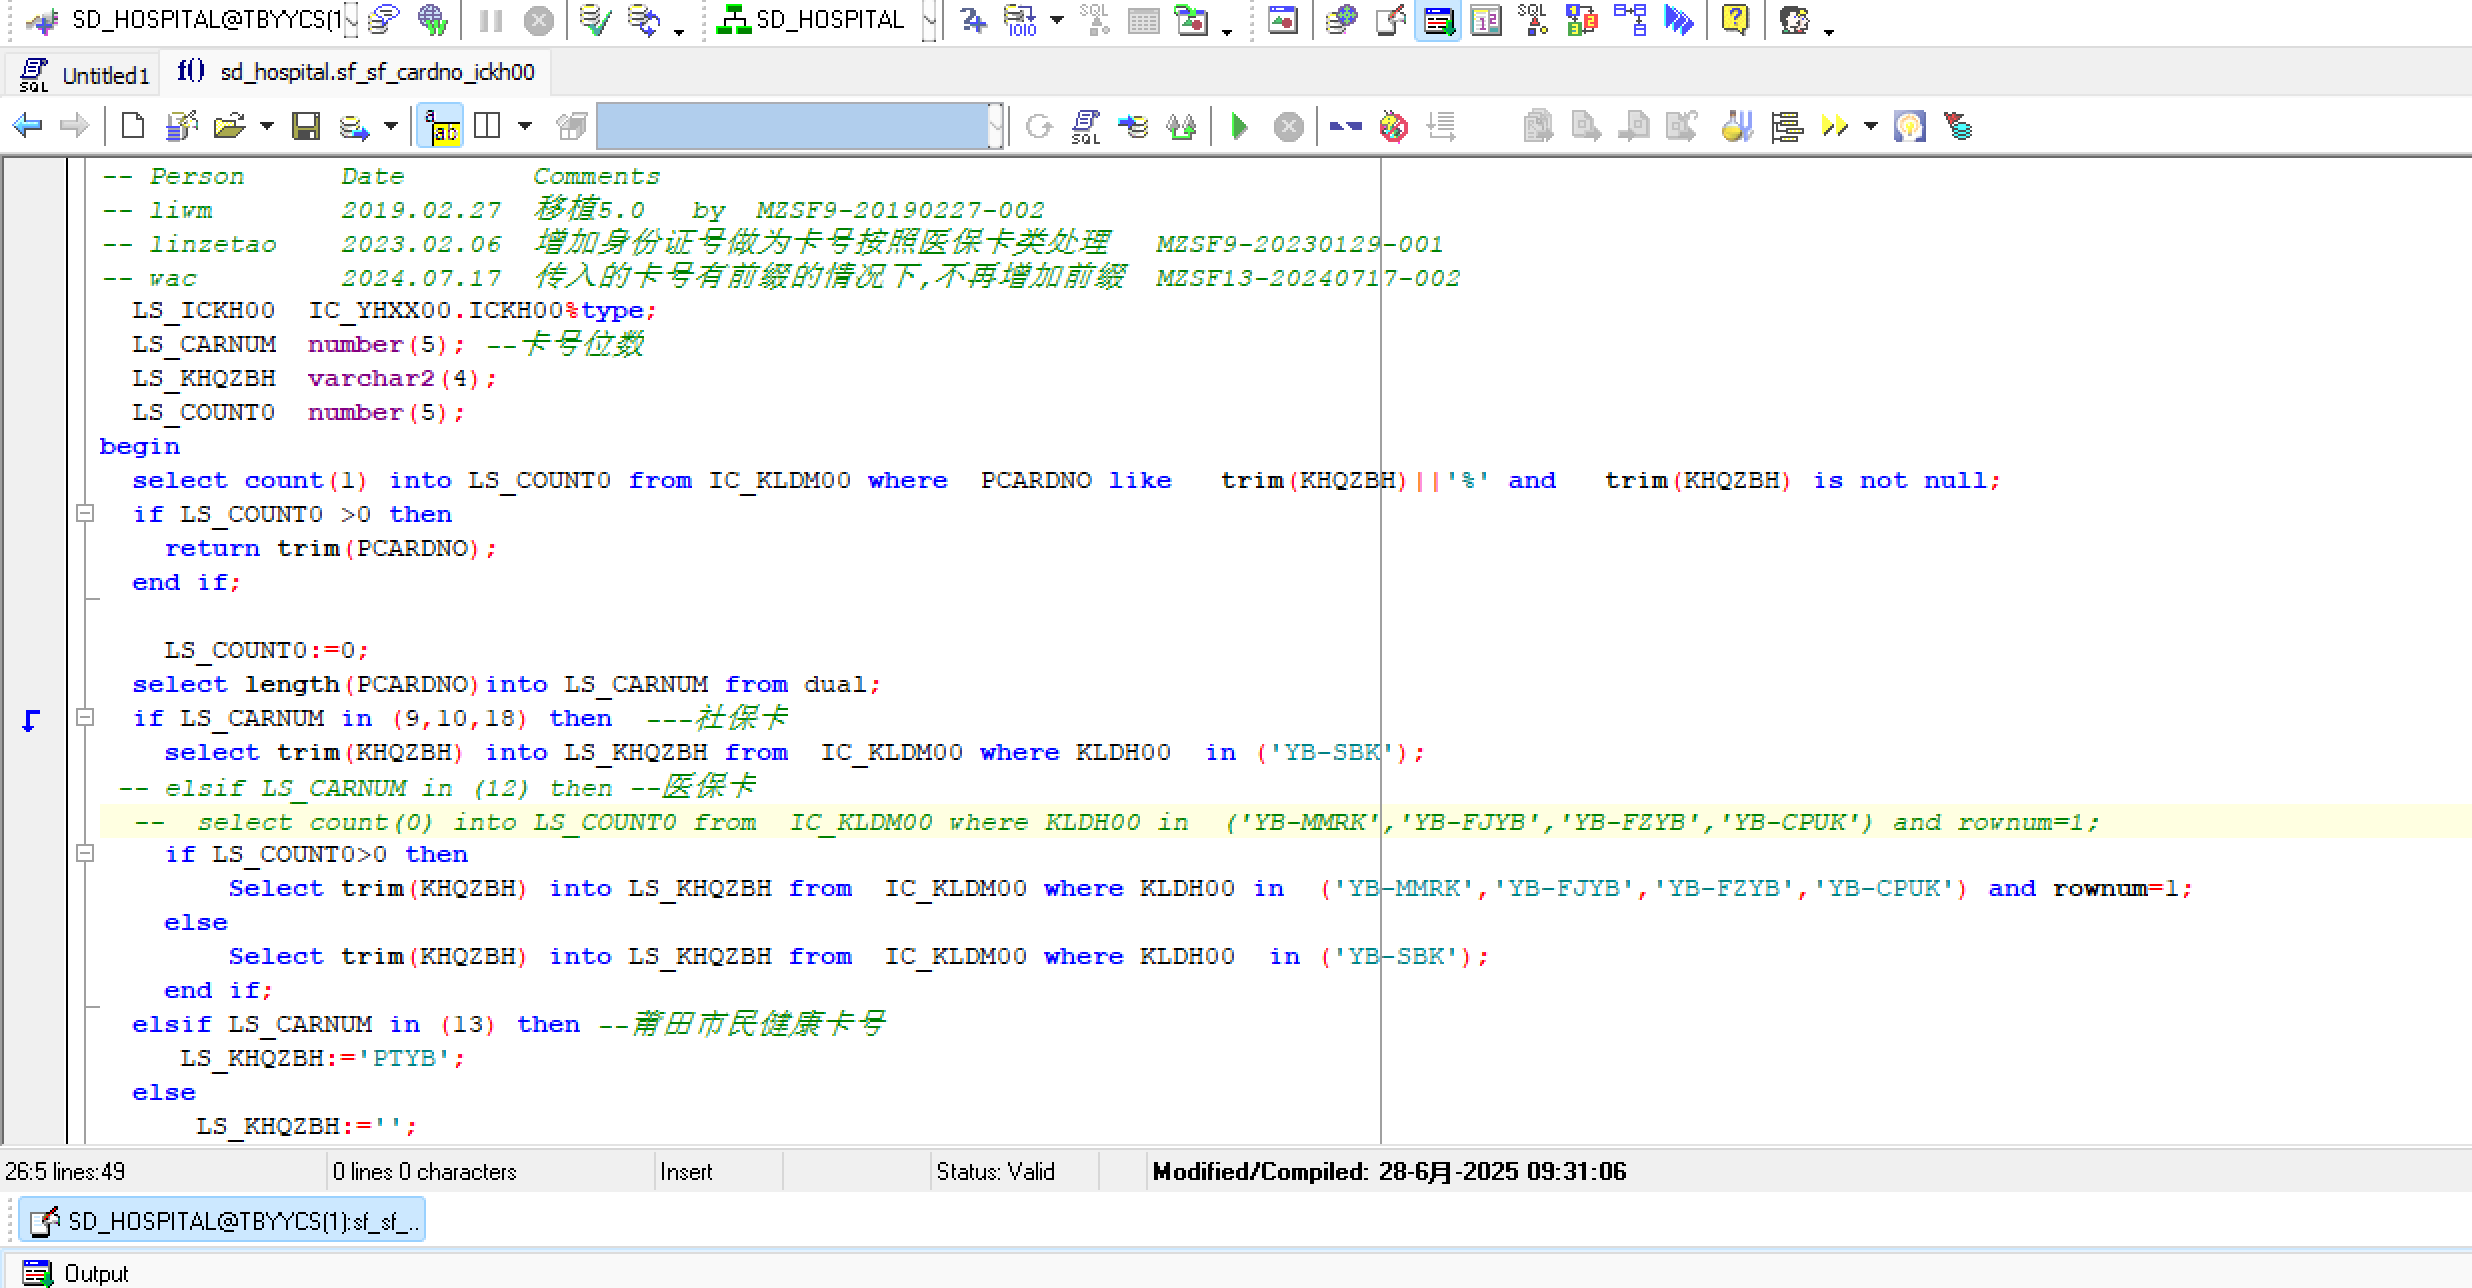Click the yellow help question mark icon
2472x1288 pixels.
pyautogui.click(x=1735, y=19)
